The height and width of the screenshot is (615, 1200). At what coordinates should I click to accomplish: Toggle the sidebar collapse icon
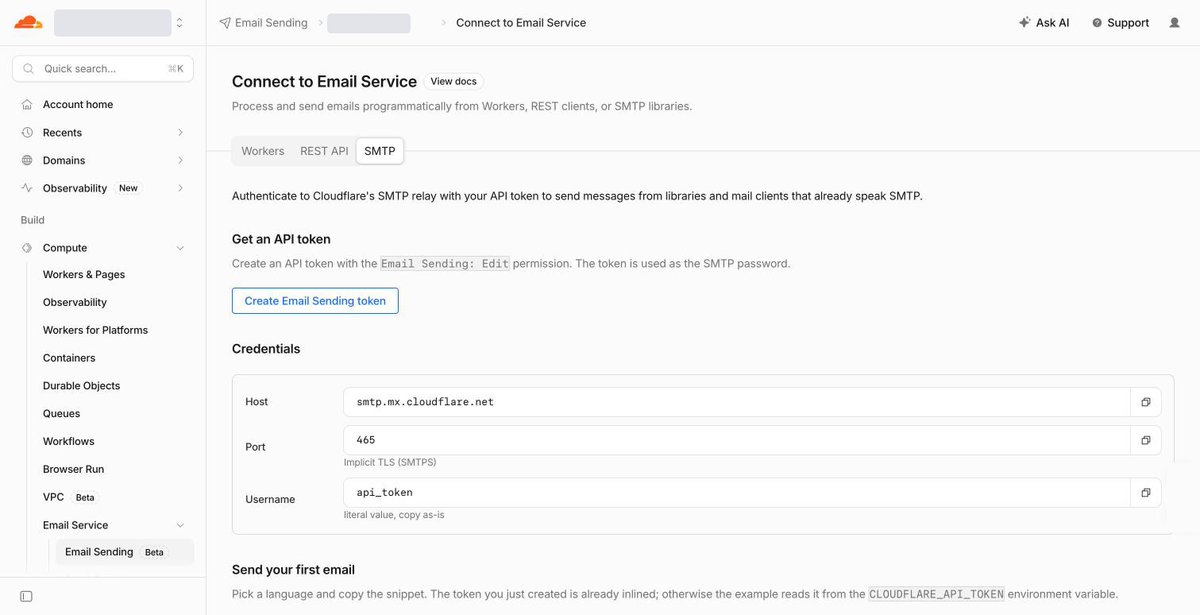(26, 596)
